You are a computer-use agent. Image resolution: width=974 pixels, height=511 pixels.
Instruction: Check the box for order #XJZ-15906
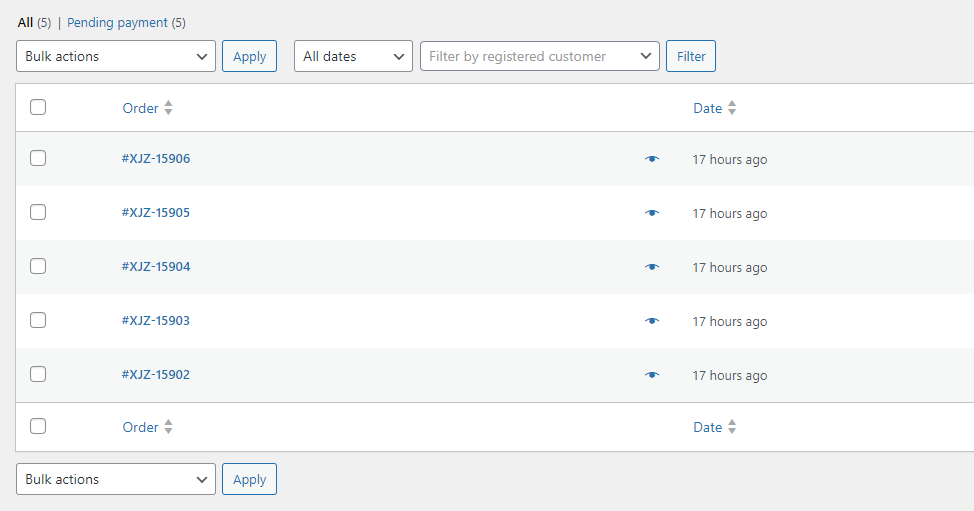(38, 158)
